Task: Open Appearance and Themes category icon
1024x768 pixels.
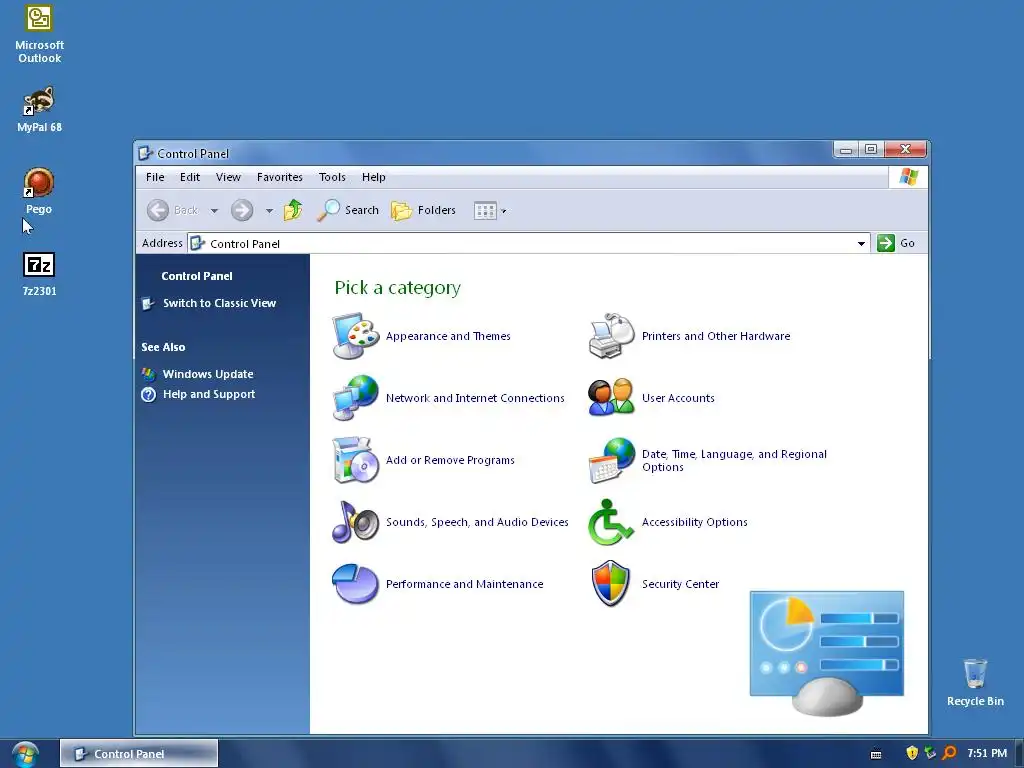Action: (355, 336)
